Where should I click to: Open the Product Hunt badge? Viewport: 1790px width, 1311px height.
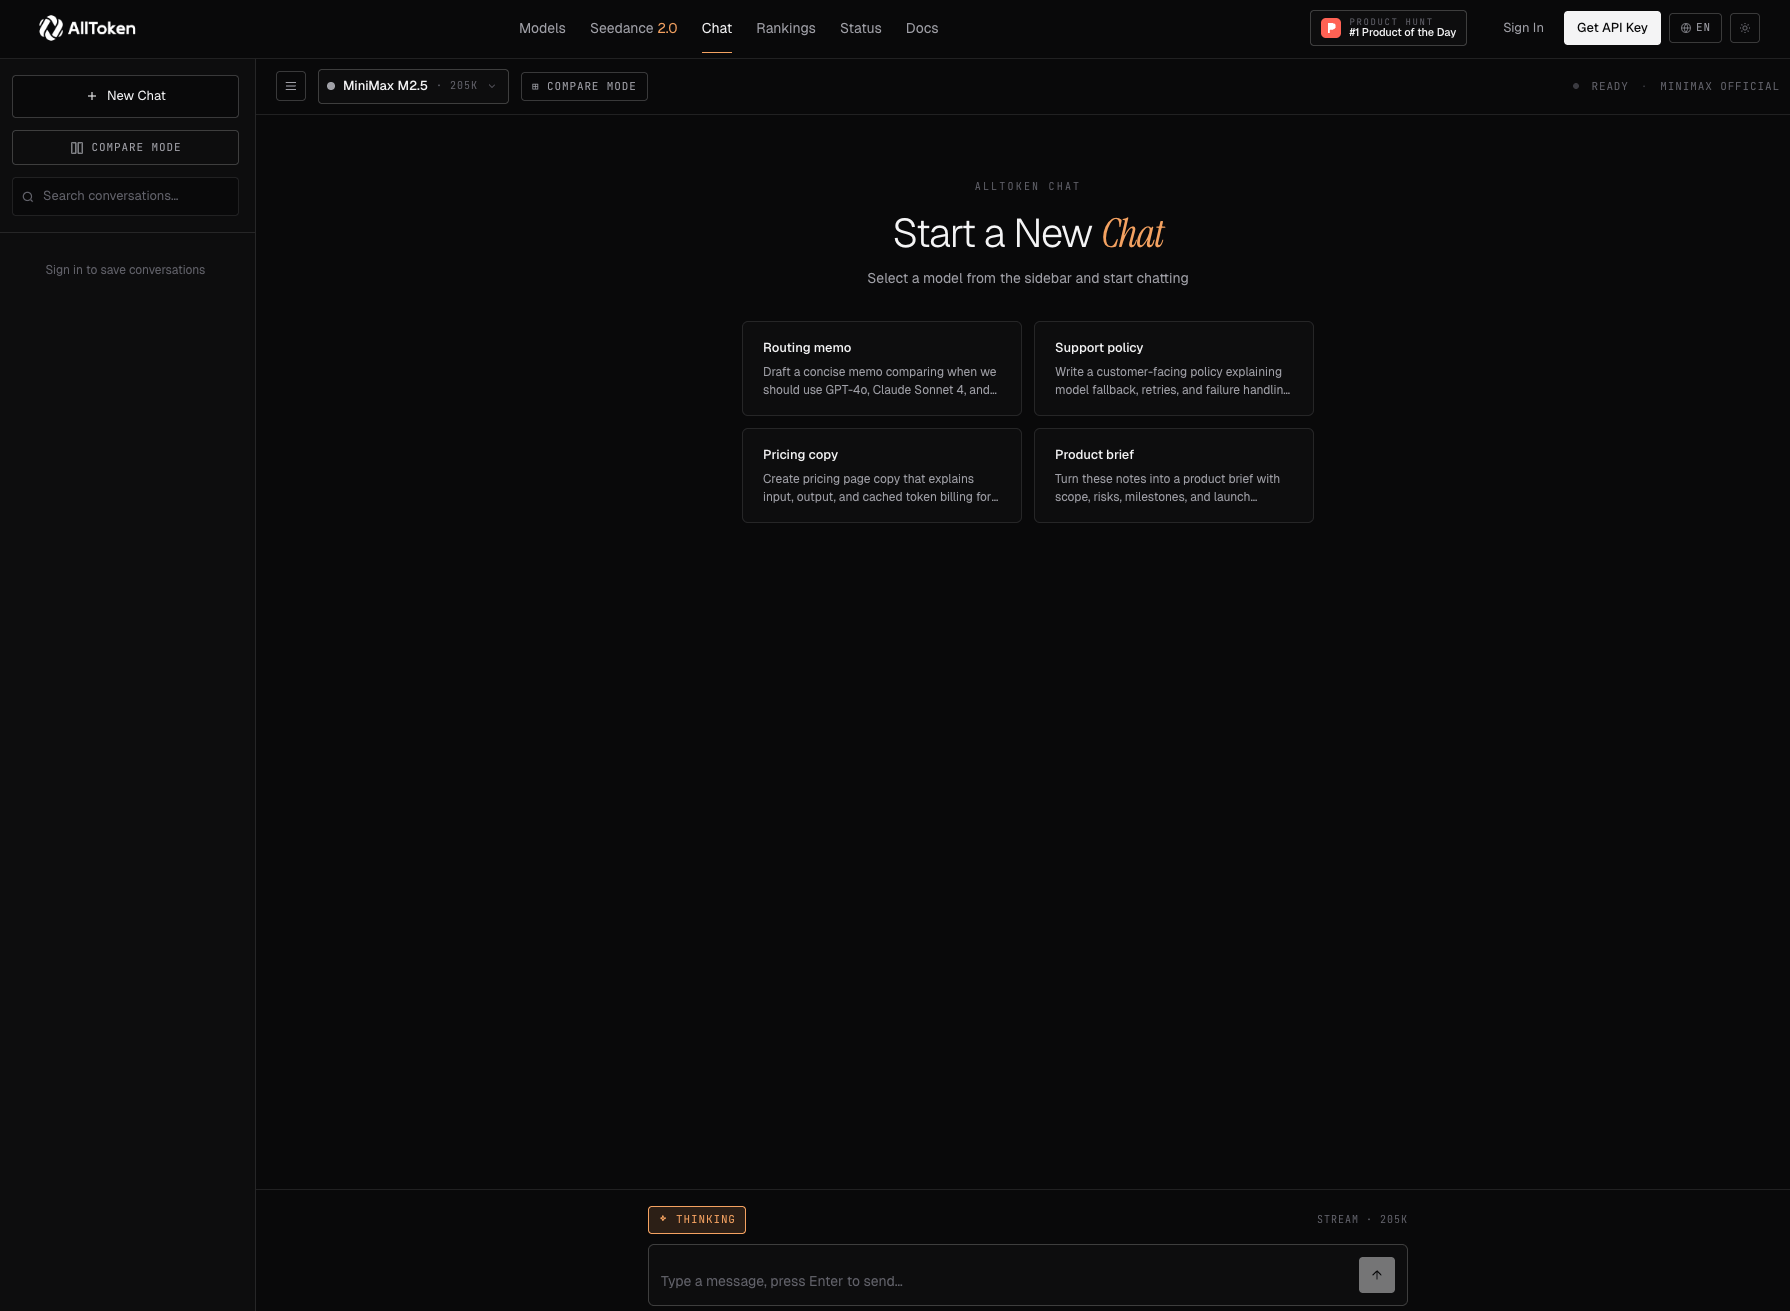pos(1388,28)
